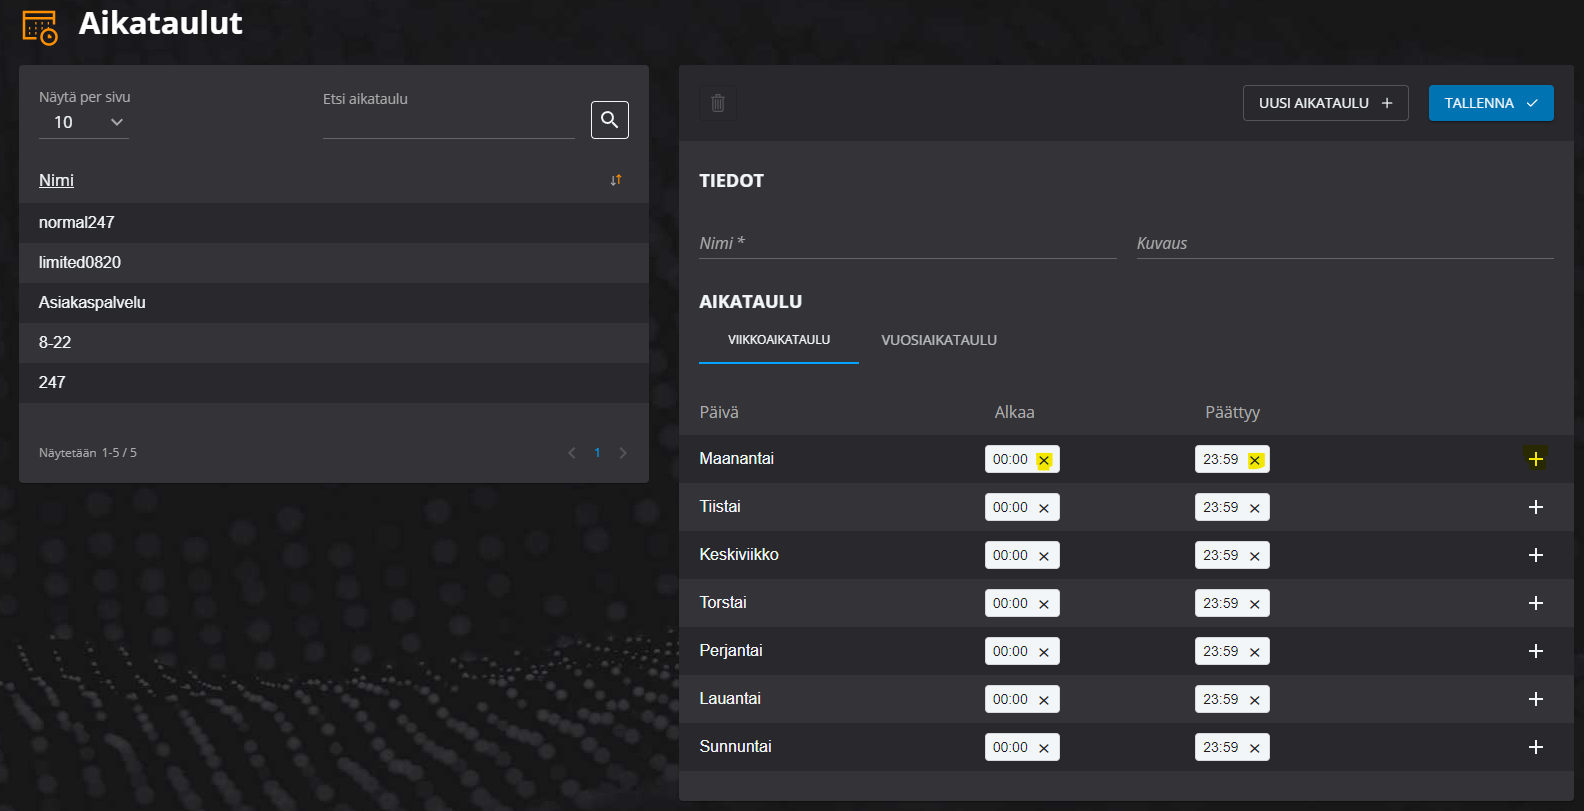1584x811 pixels.
Task: Add a time slot for Sunnuntai
Action: tap(1535, 747)
